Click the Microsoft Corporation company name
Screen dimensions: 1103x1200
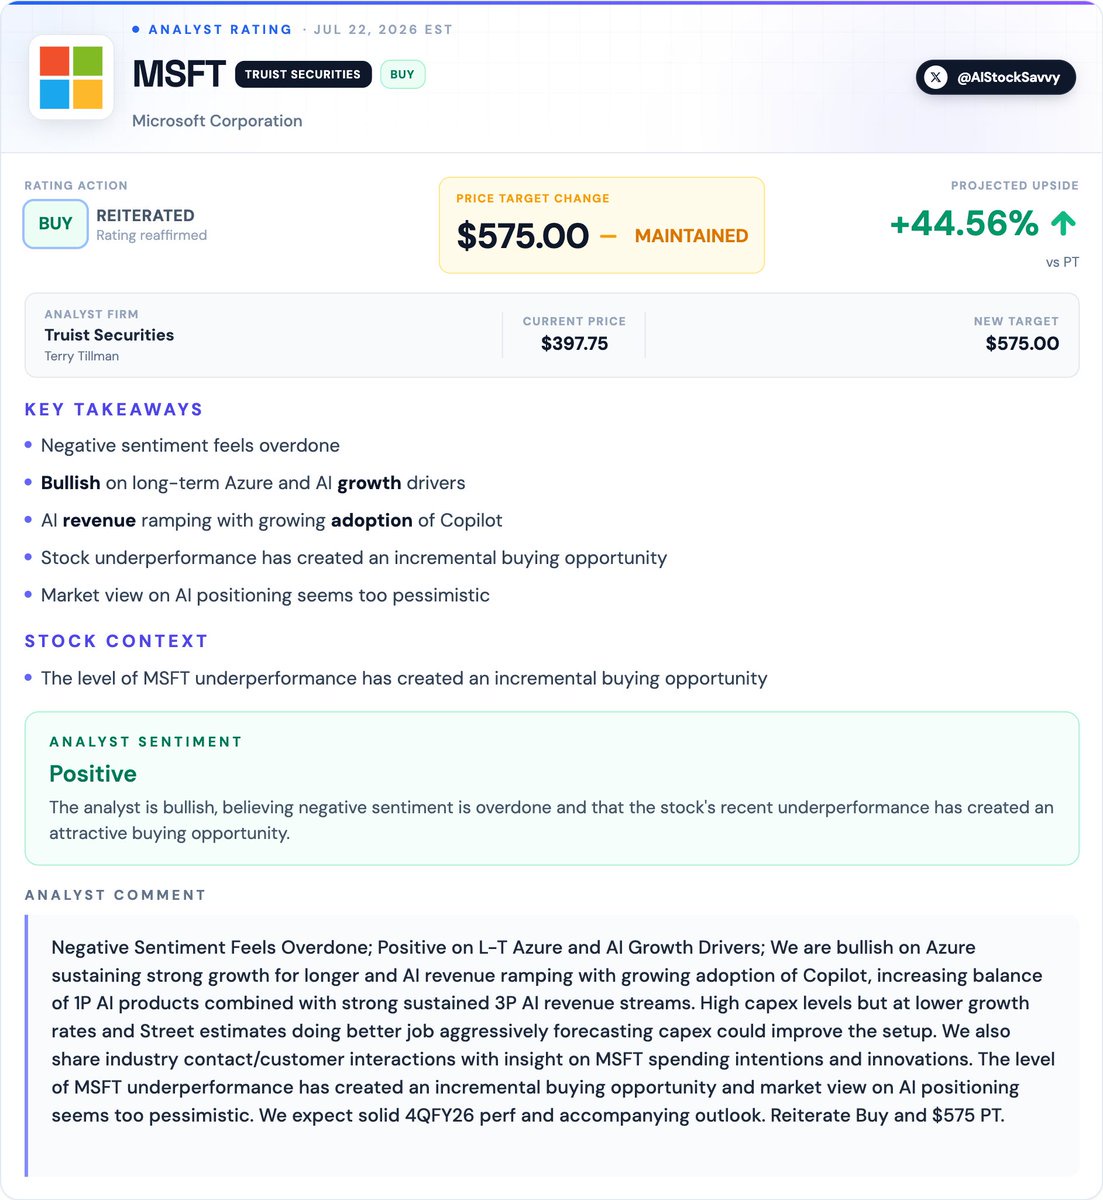(217, 121)
